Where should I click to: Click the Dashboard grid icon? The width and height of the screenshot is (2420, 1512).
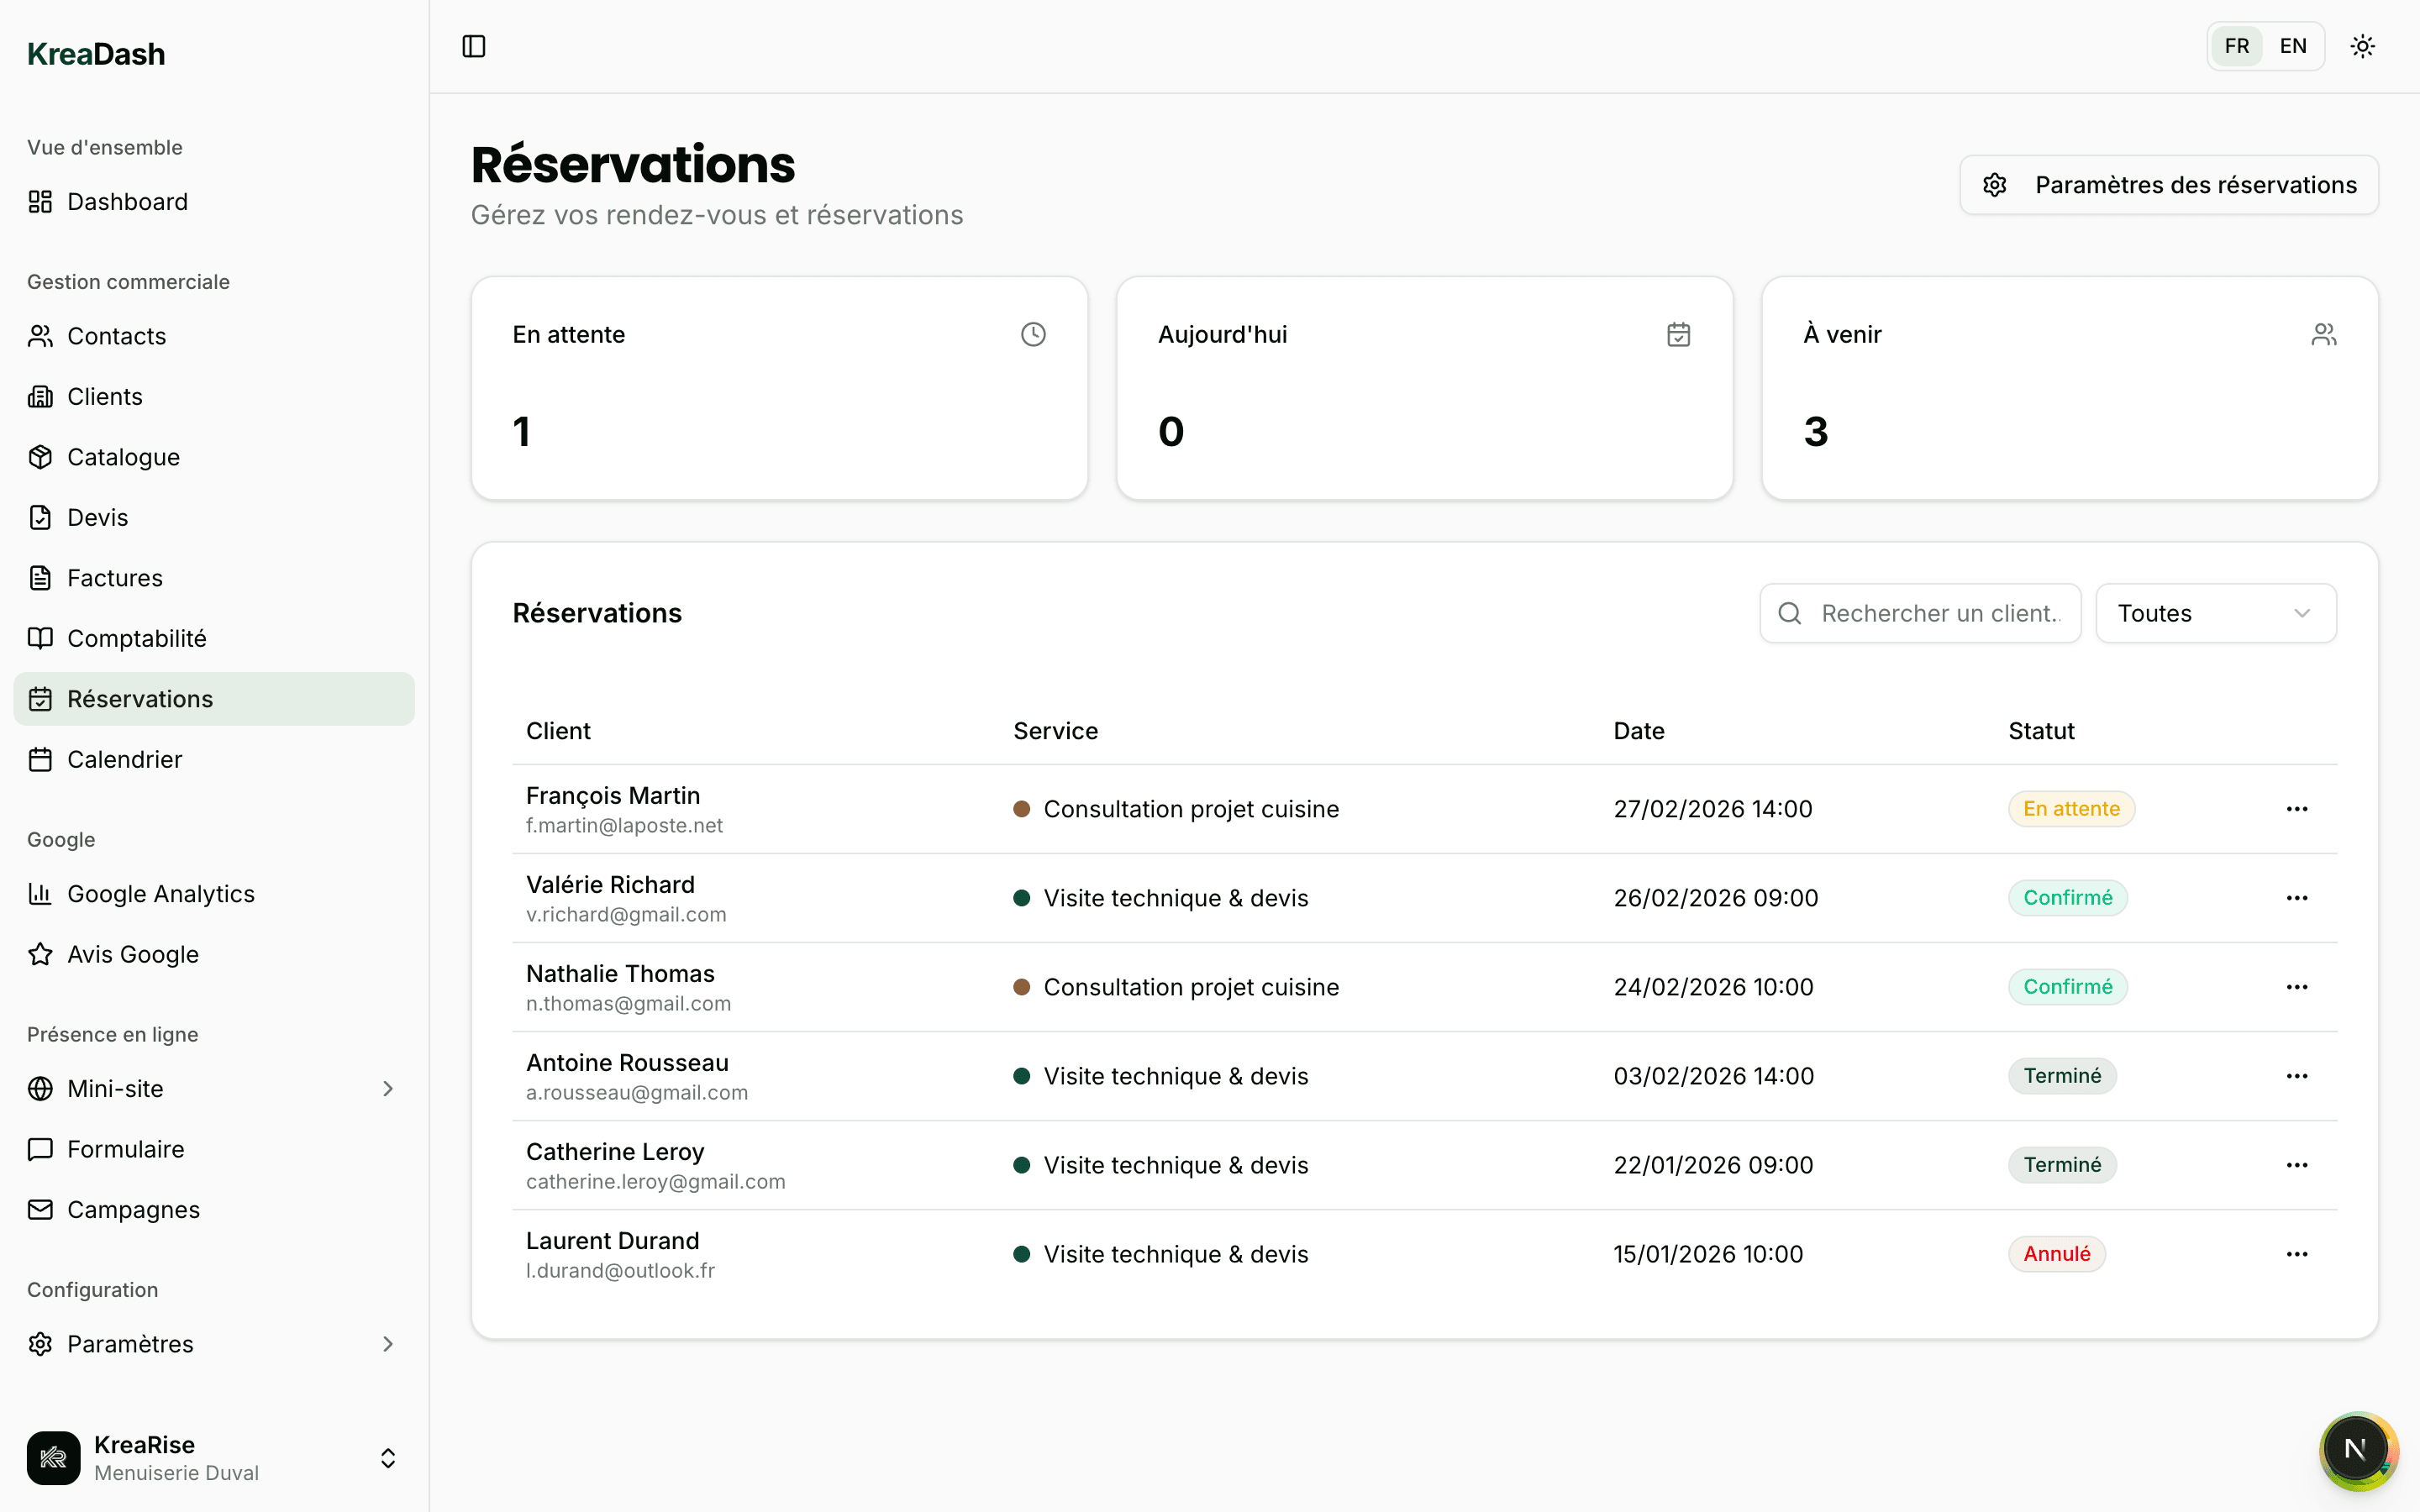click(40, 202)
